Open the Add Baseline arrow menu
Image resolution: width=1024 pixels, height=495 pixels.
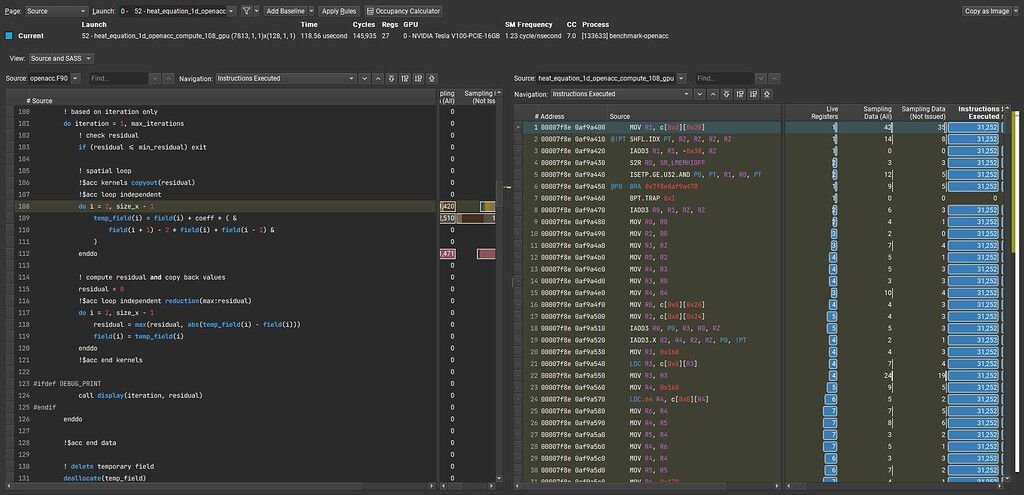point(312,11)
